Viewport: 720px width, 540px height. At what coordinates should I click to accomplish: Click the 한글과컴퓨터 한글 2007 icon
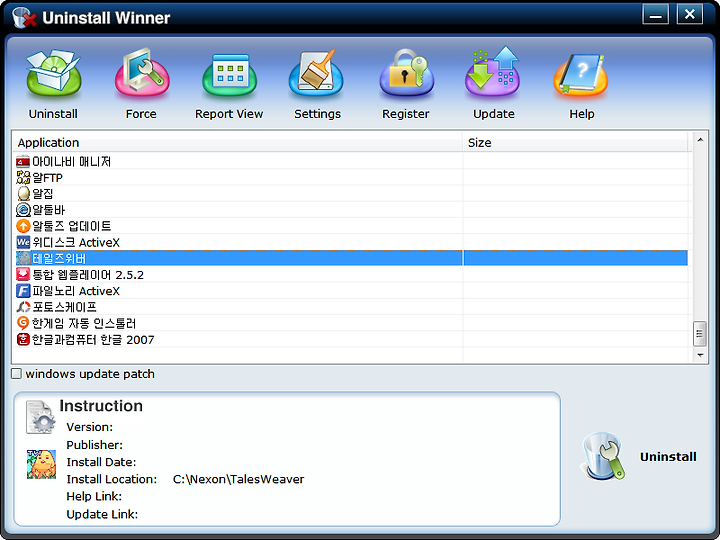click(23, 339)
